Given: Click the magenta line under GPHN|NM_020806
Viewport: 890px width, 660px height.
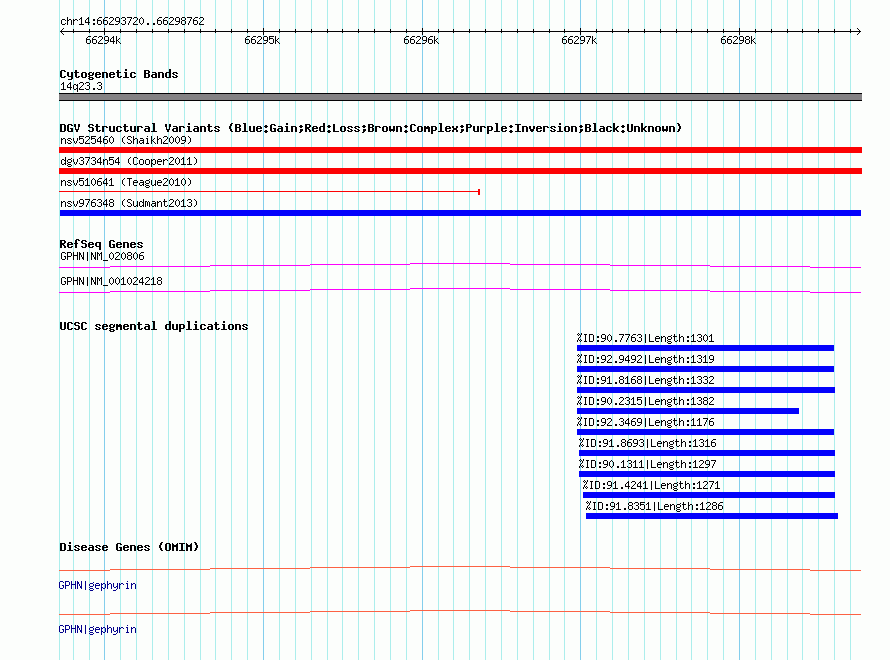Looking at the screenshot, I should 460,265.
